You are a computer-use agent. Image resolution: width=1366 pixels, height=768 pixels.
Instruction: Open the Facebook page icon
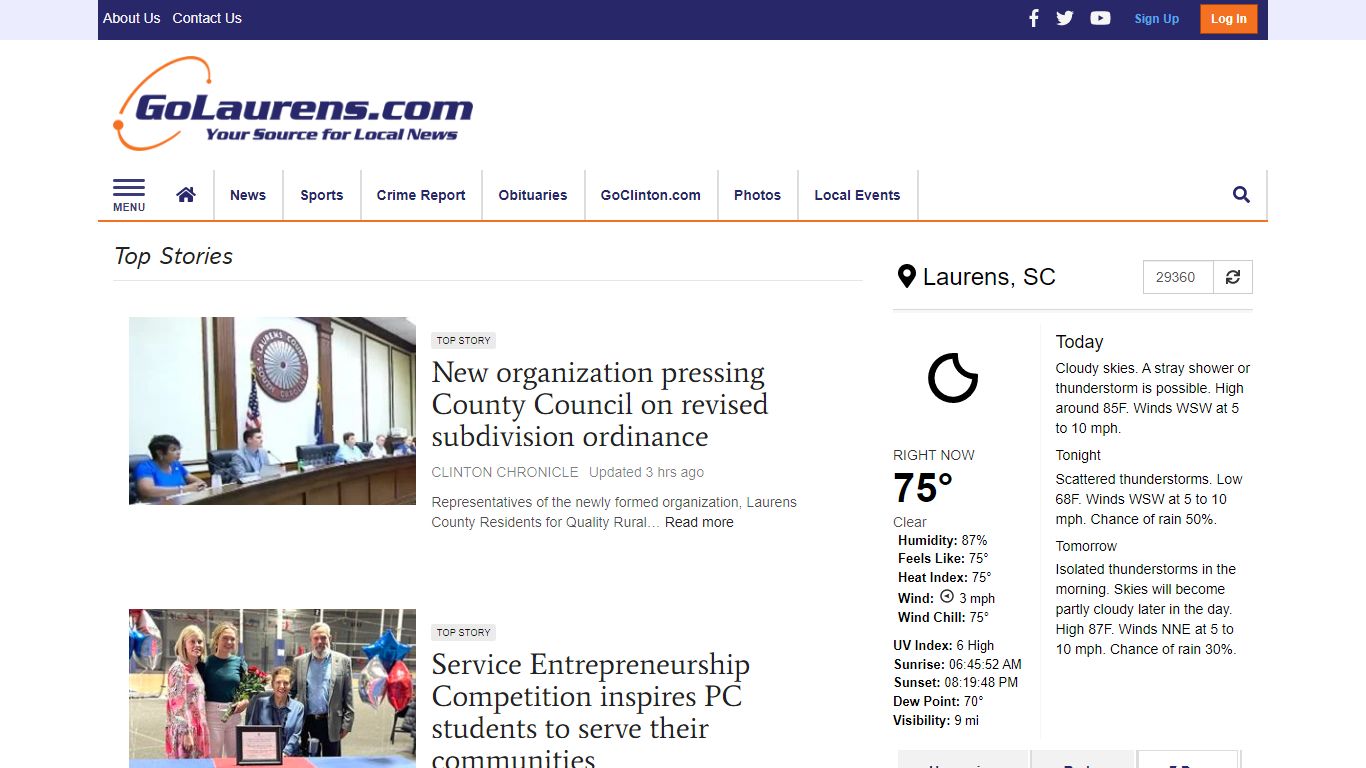point(1034,18)
